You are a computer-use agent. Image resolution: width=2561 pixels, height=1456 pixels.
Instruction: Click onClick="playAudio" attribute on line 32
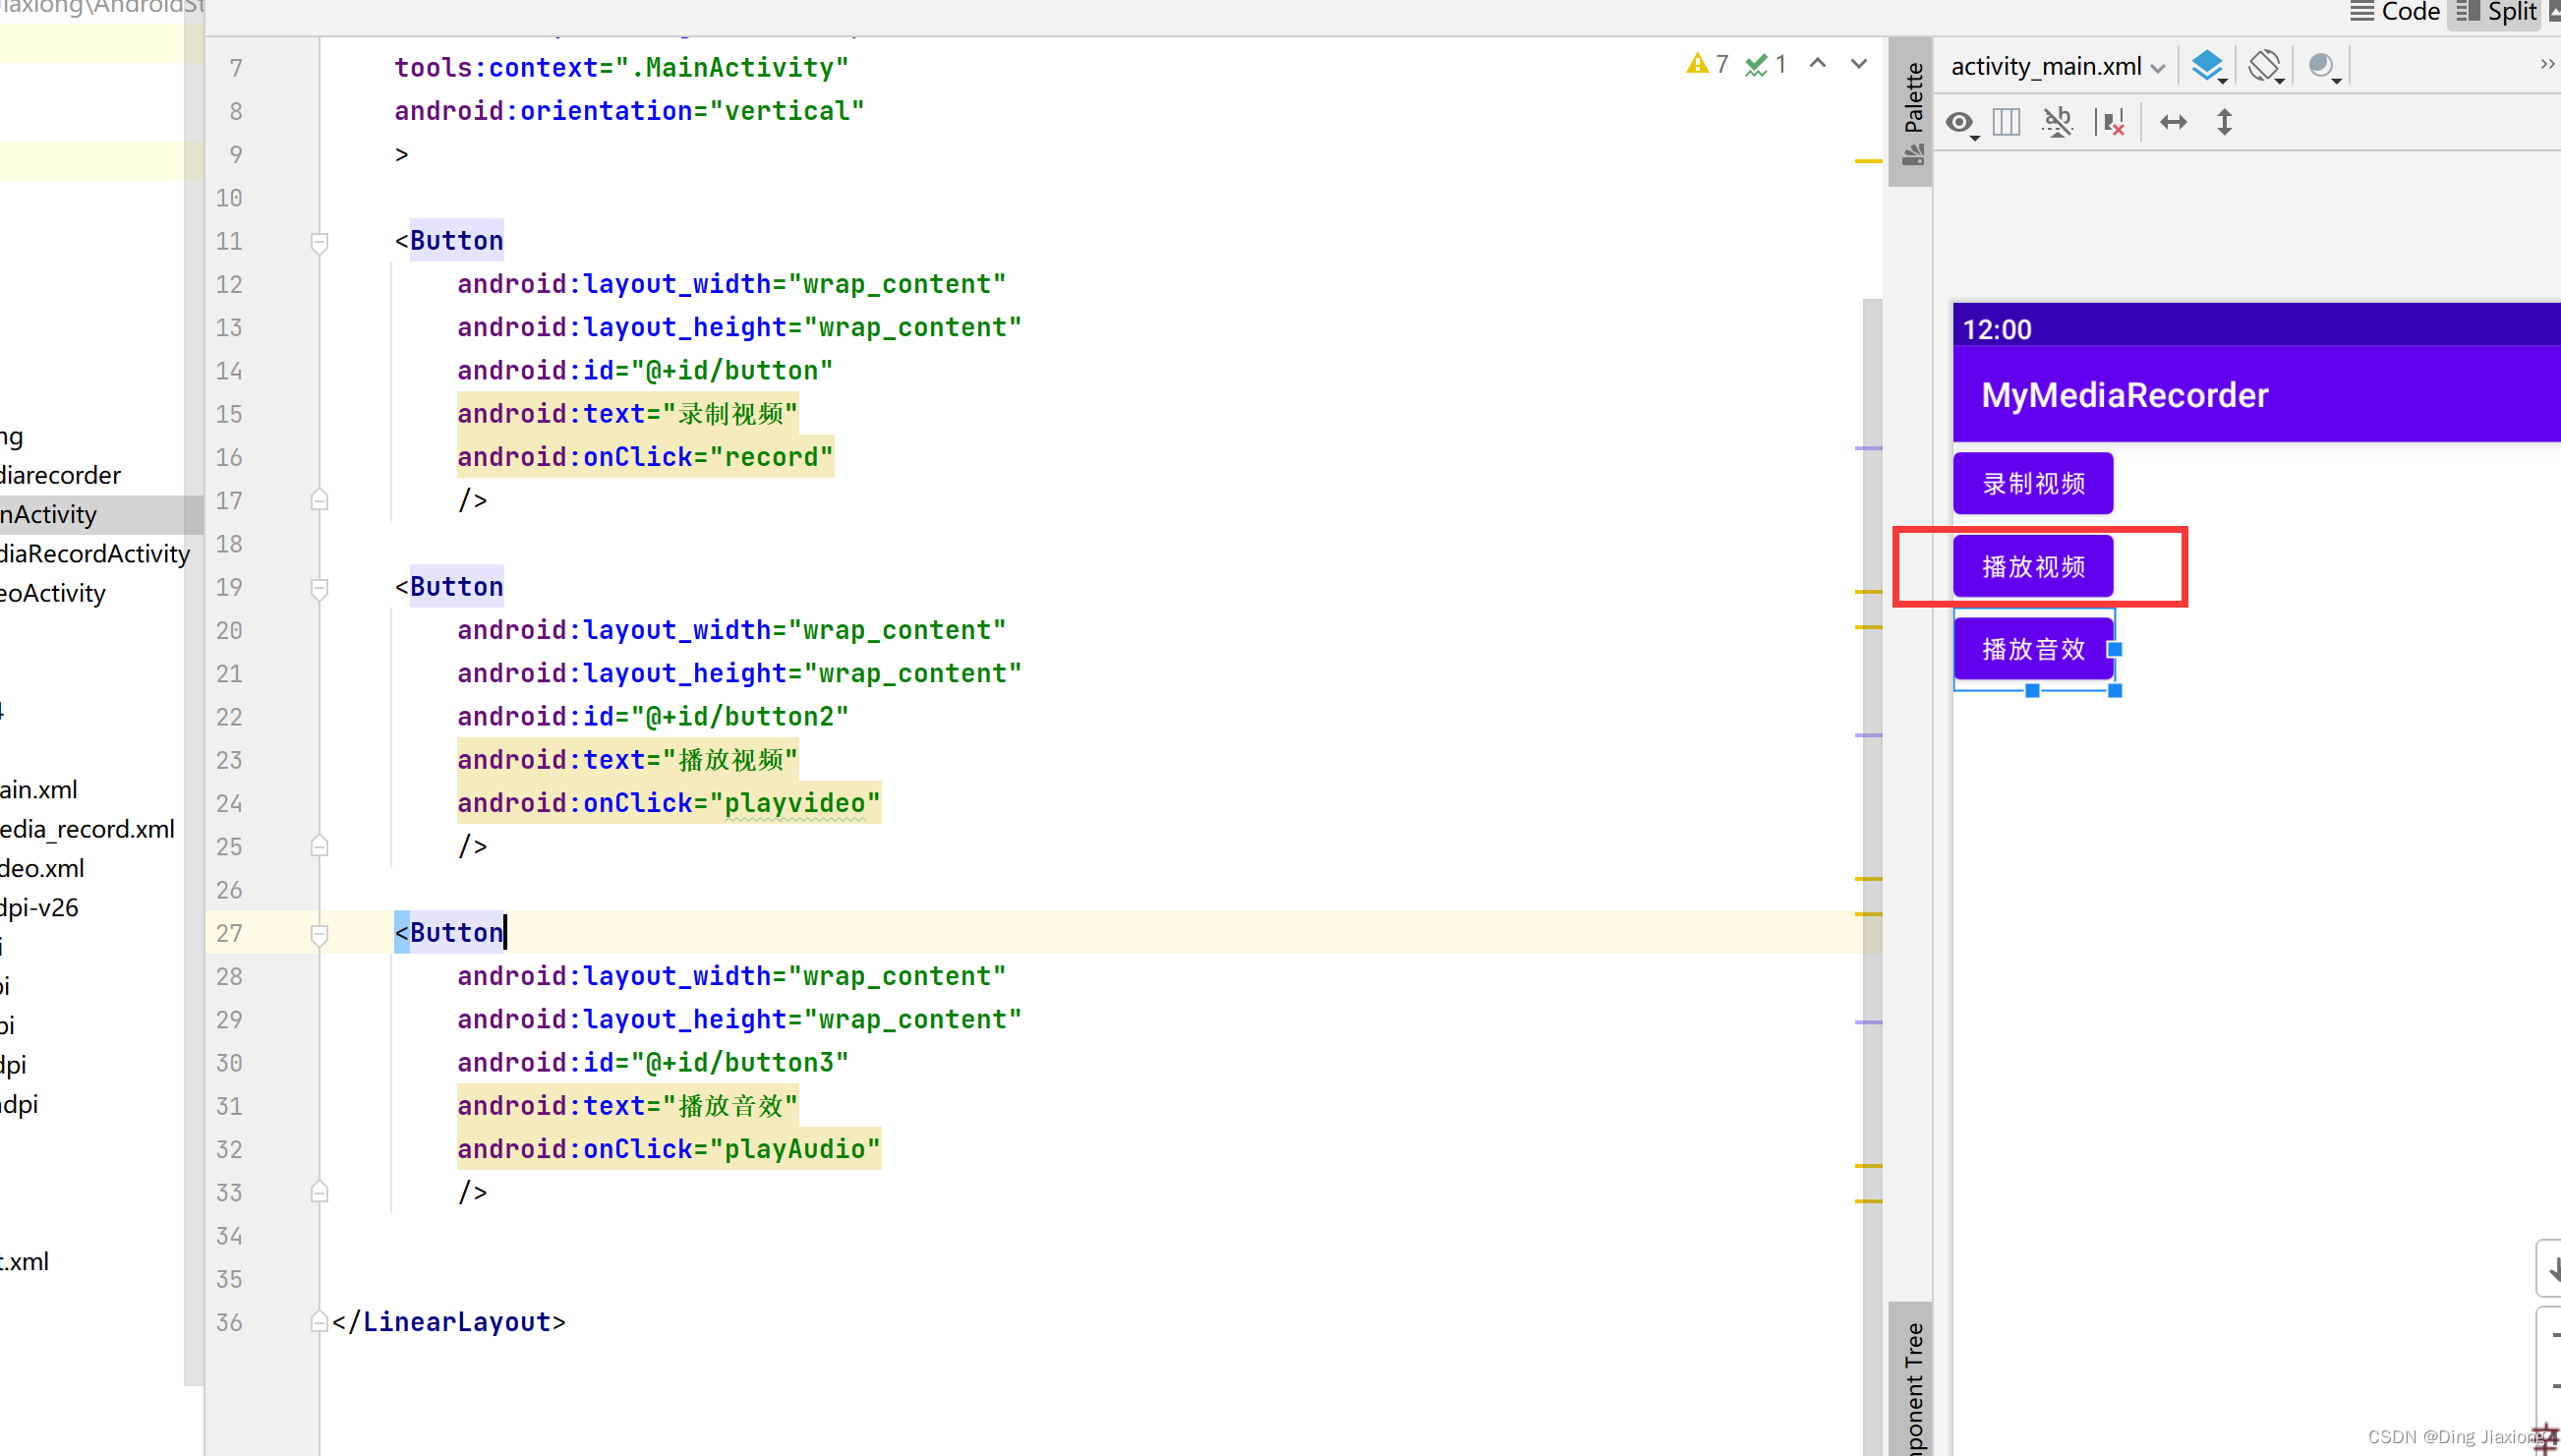pyautogui.click(x=668, y=1149)
